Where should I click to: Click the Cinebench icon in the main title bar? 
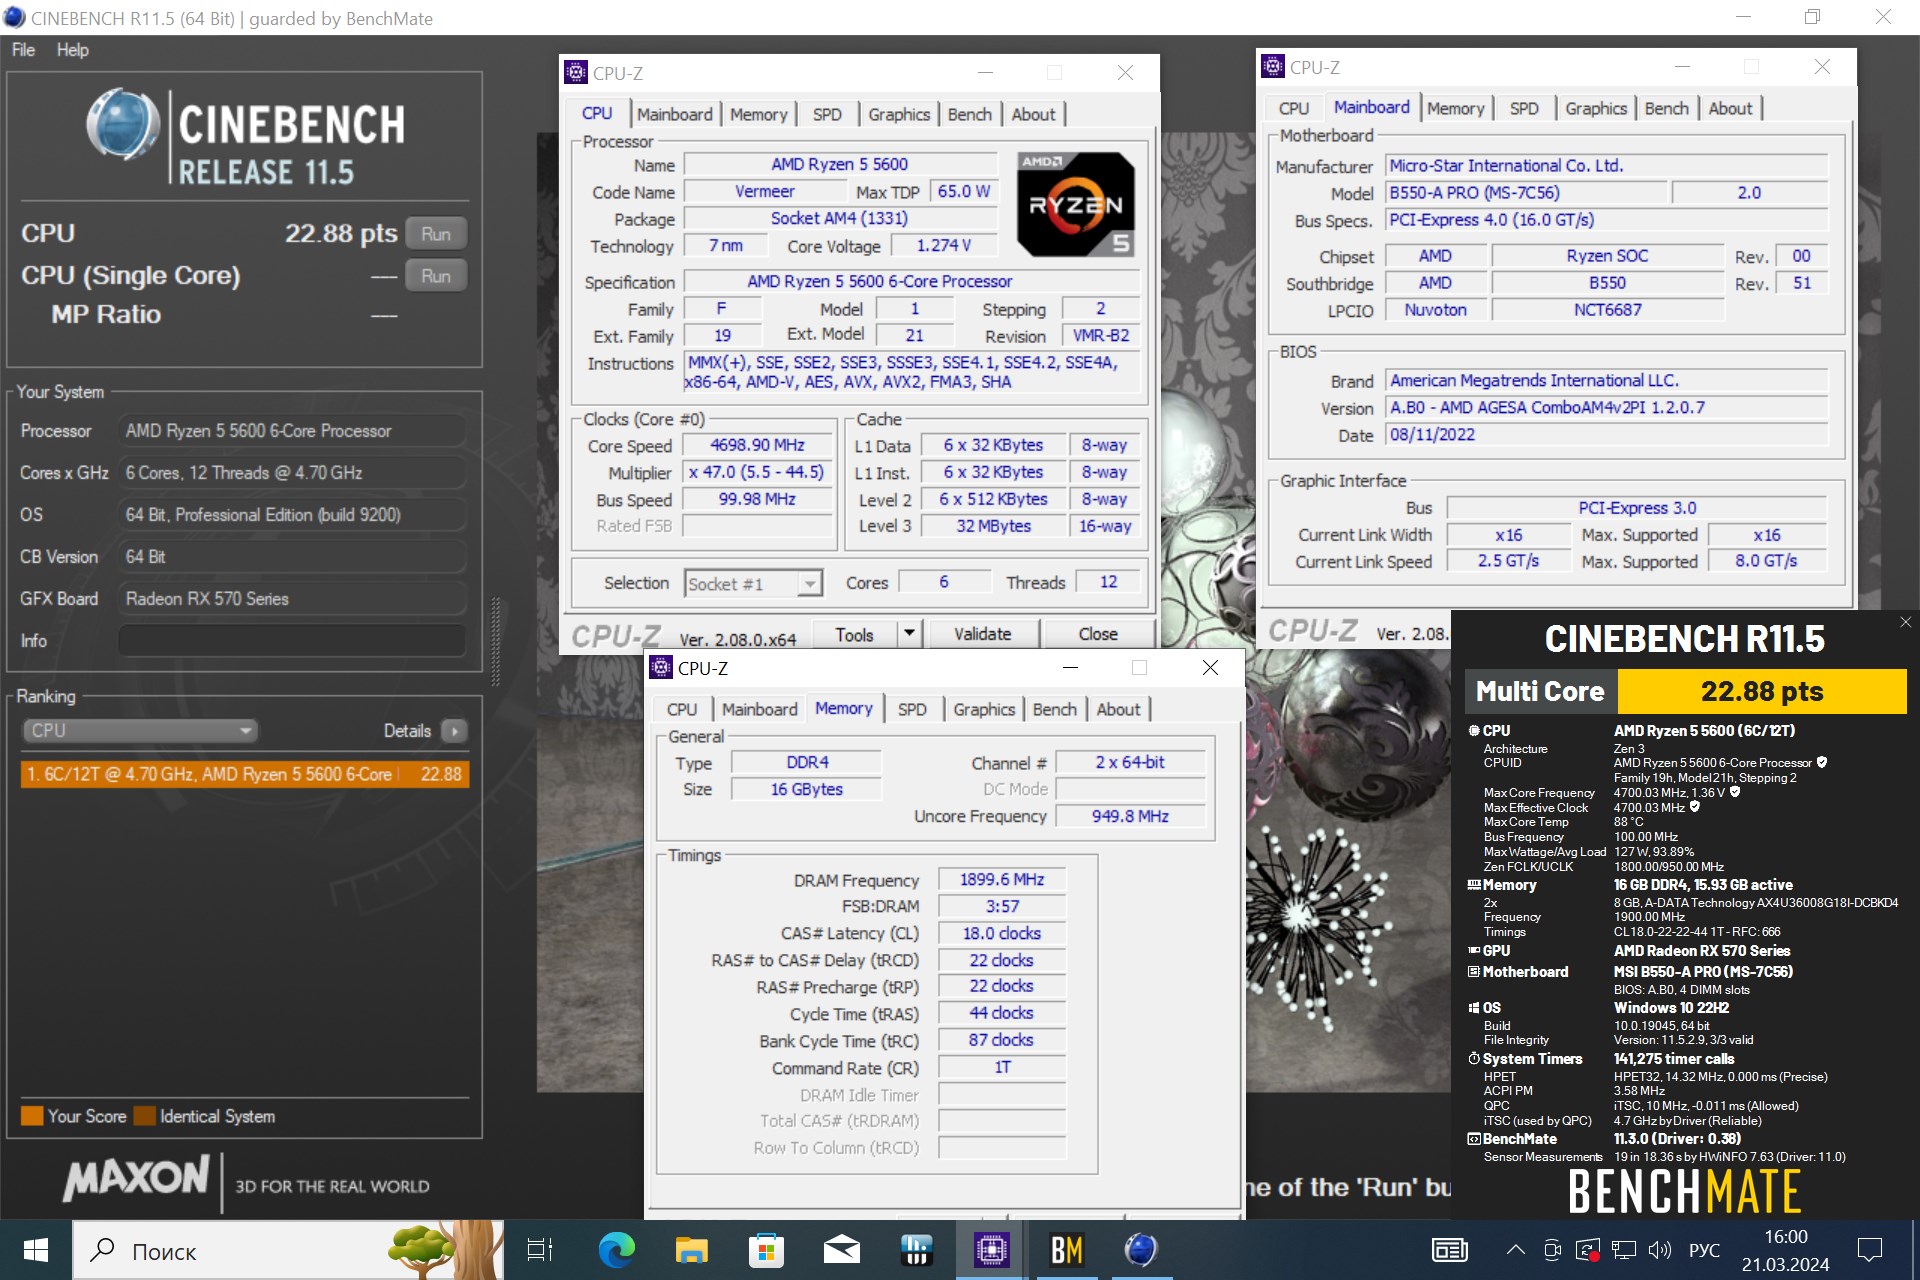pos(14,18)
